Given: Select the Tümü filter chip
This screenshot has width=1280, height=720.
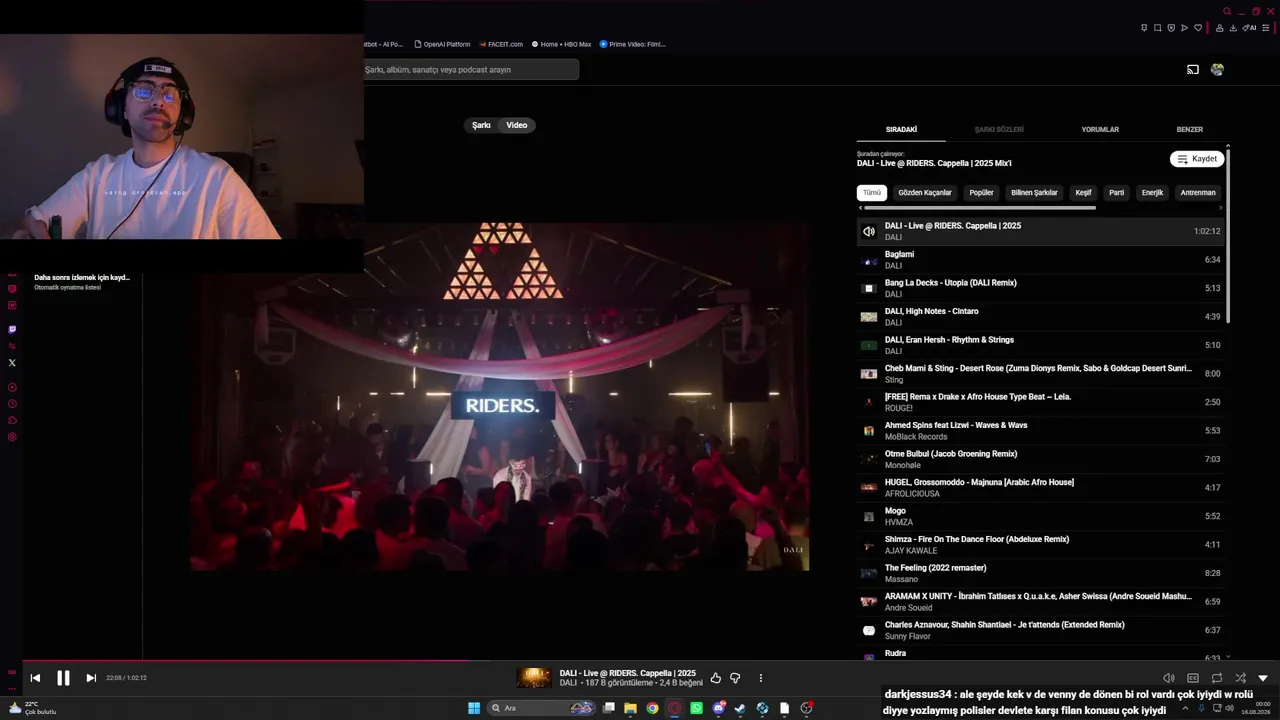Looking at the screenshot, I should (x=872, y=193).
